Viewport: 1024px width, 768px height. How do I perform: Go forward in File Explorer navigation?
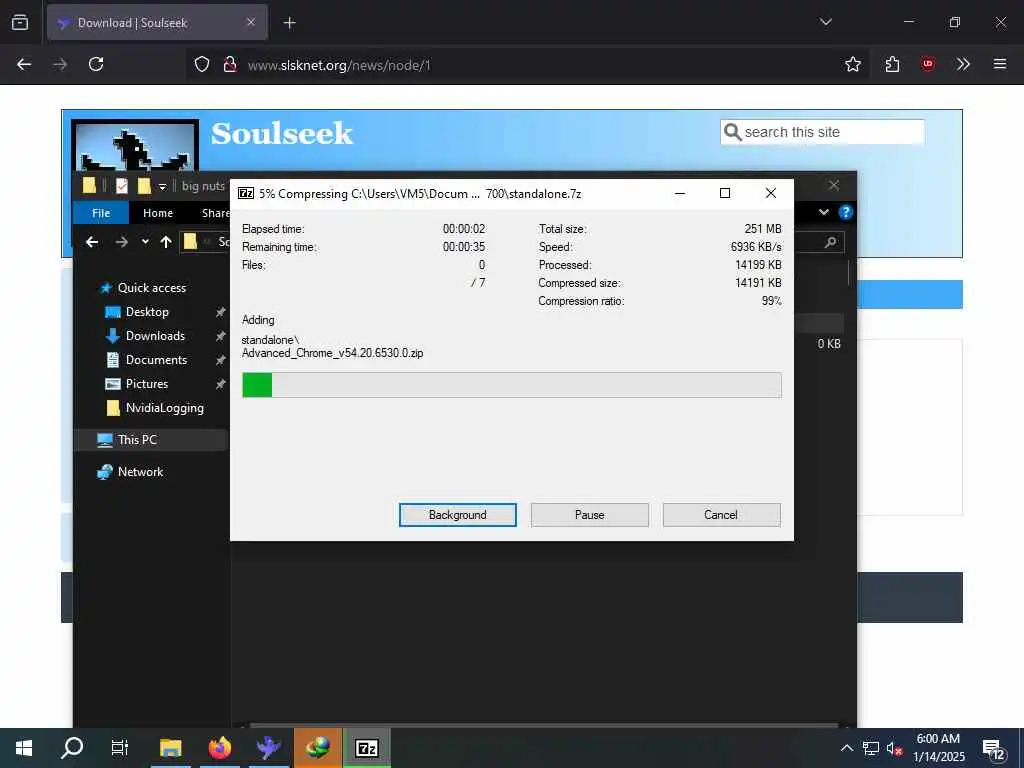[x=121, y=242]
